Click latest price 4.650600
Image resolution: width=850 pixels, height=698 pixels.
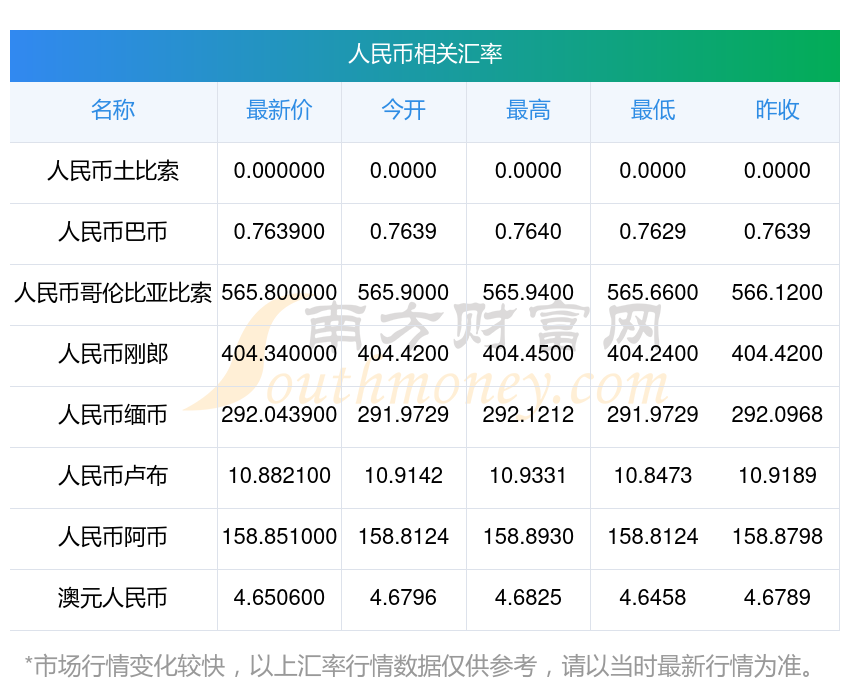[279, 598]
